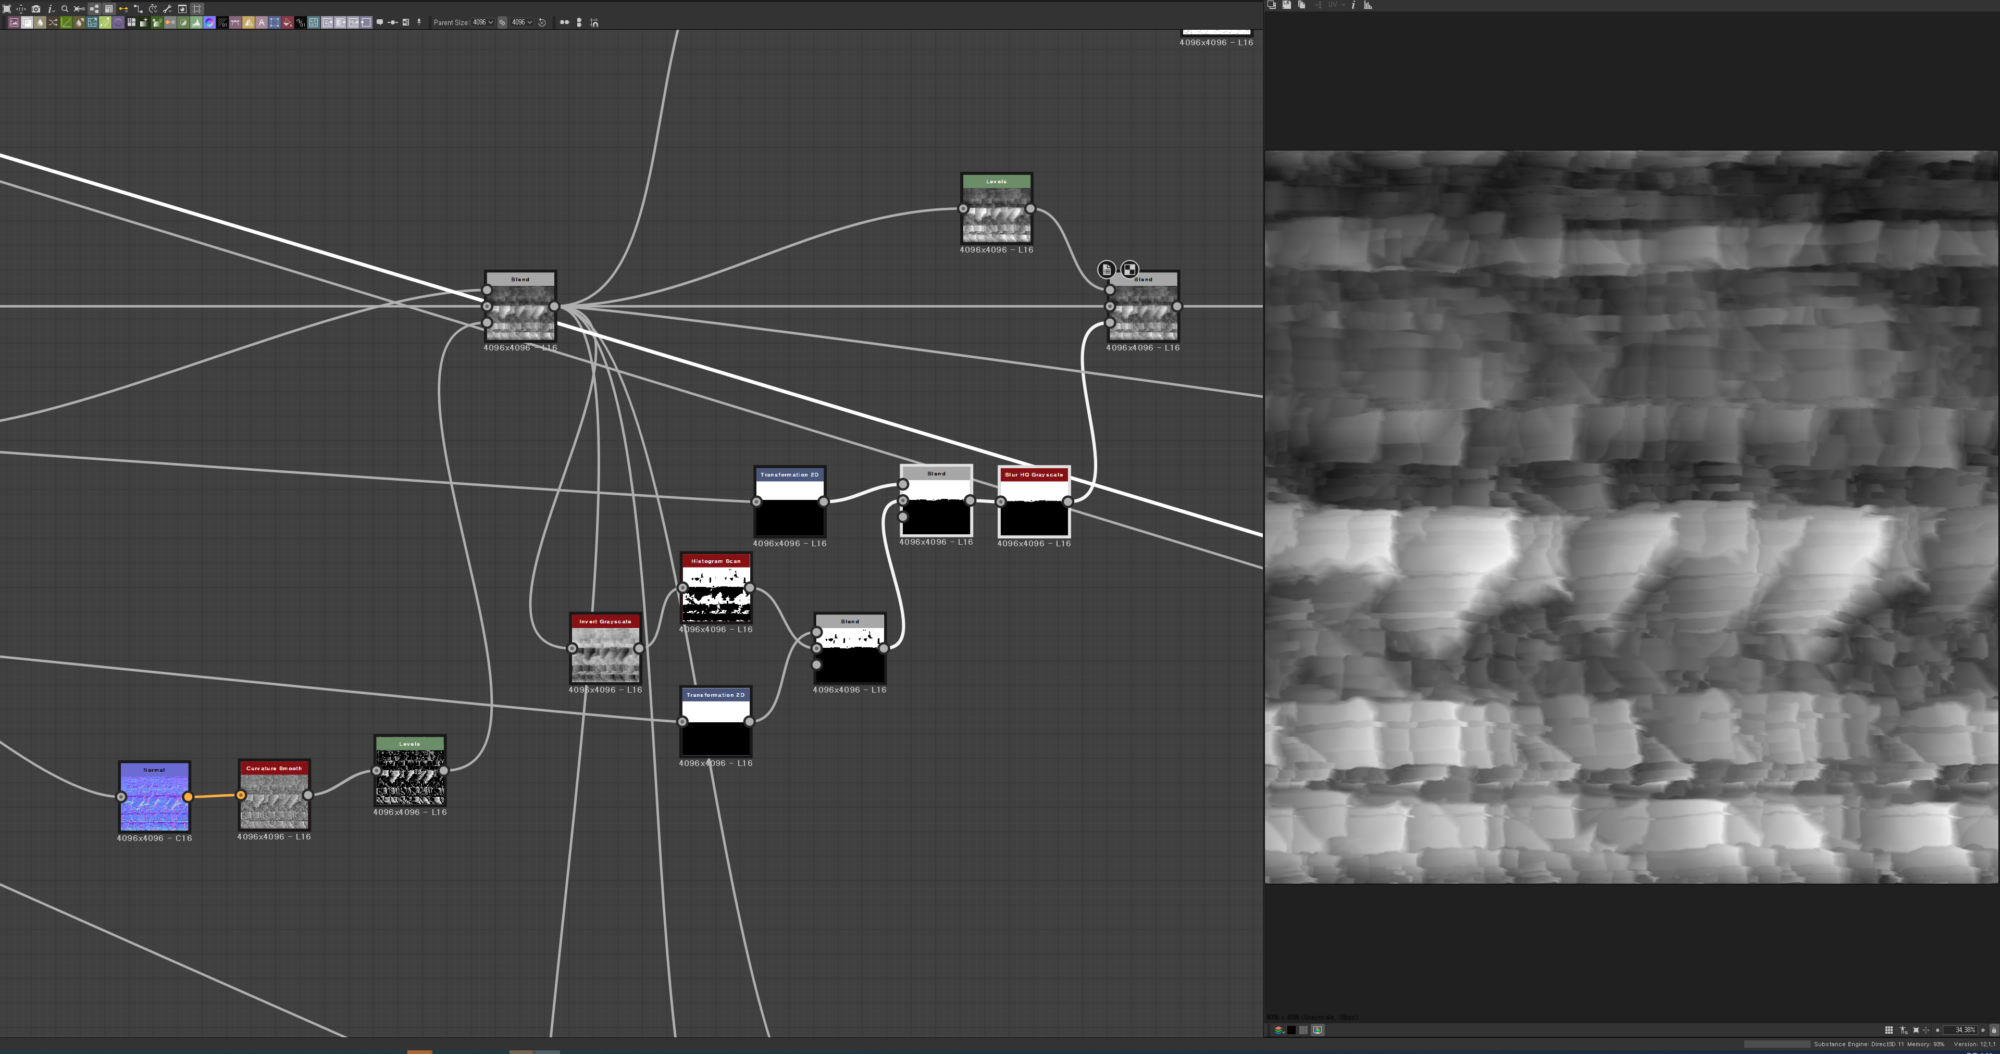
Task: Toggle tiling grid display in 2D view
Action: point(1888,1030)
